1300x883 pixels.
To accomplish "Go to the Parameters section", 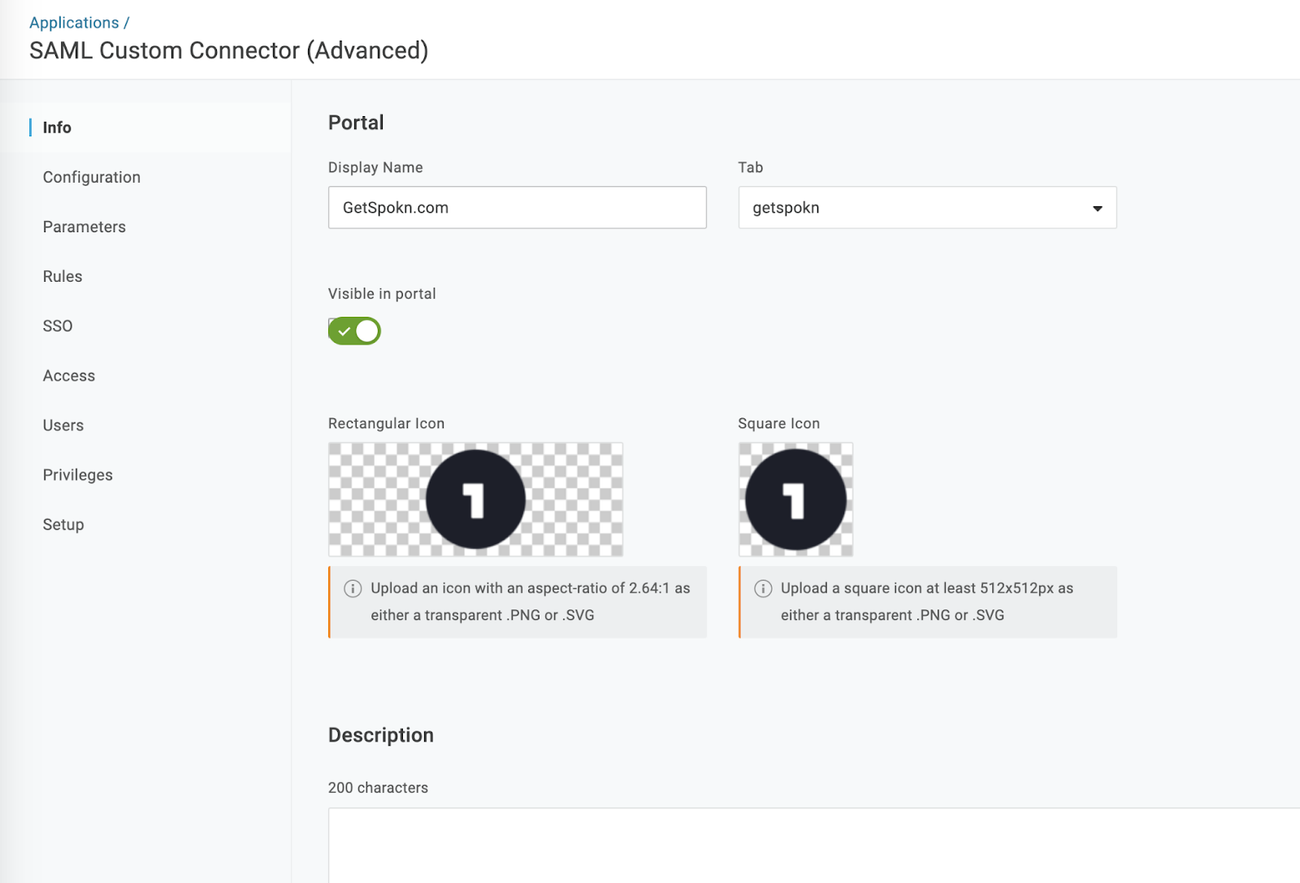I will (x=84, y=227).
